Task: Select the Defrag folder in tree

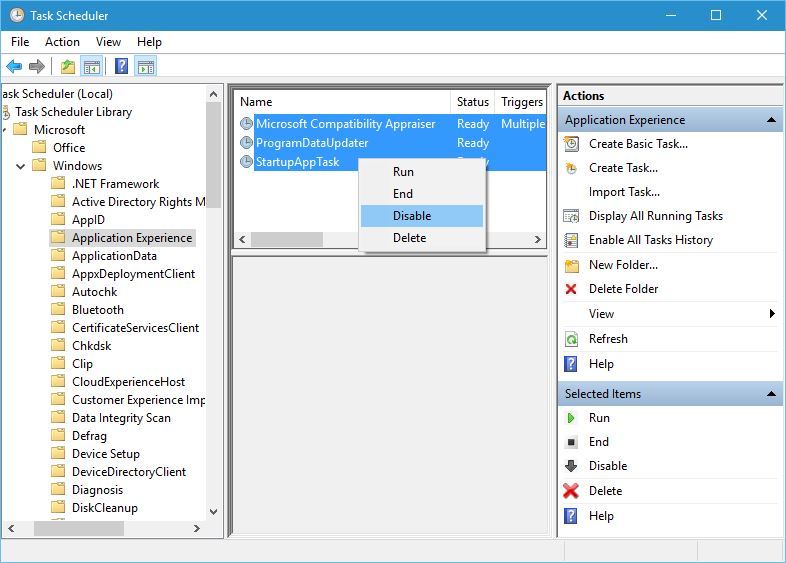Action: pos(89,436)
